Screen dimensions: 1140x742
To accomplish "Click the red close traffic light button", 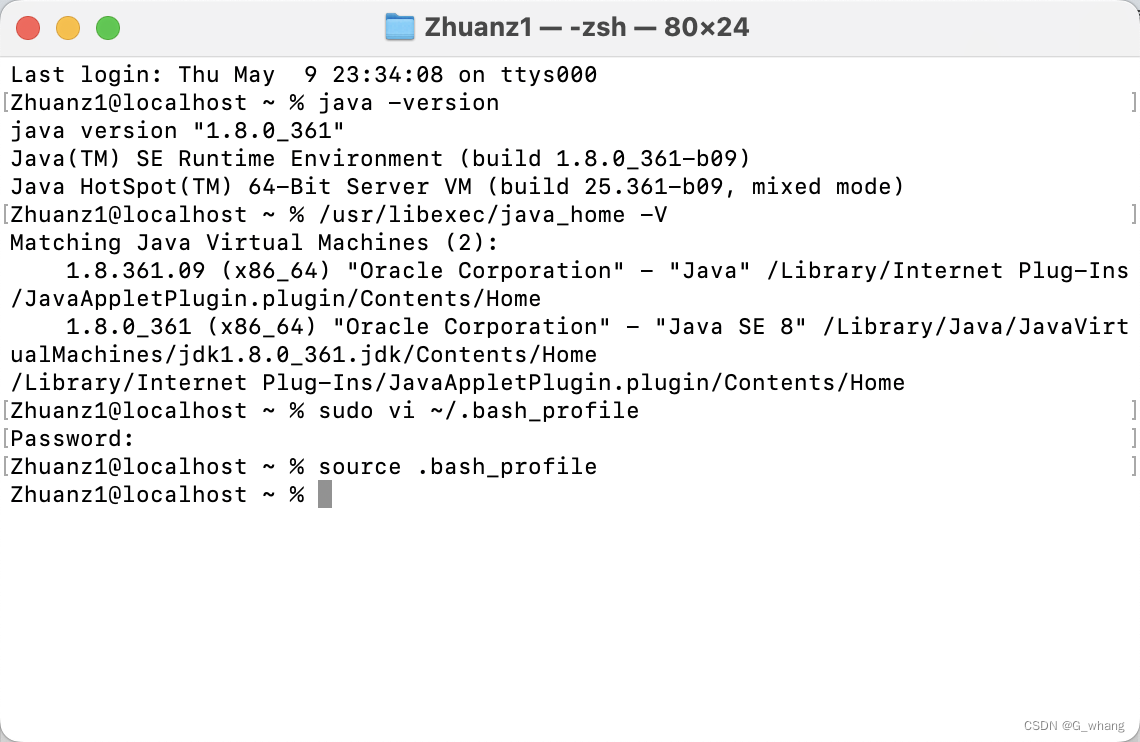I will point(28,28).
